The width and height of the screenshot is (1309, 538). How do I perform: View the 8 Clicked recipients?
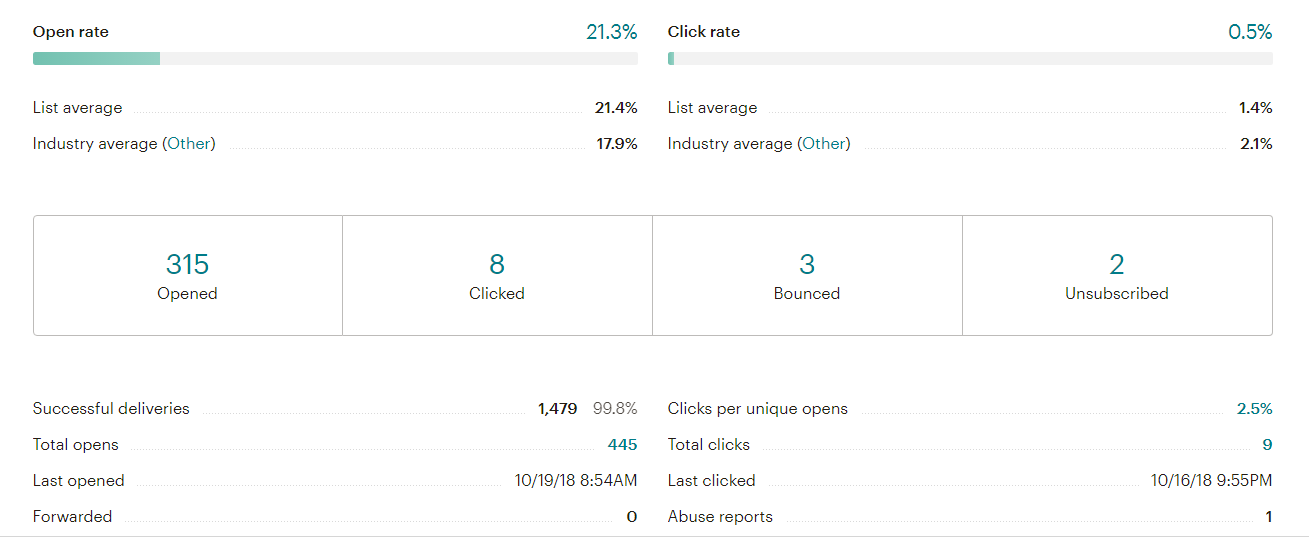pos(497,275)
